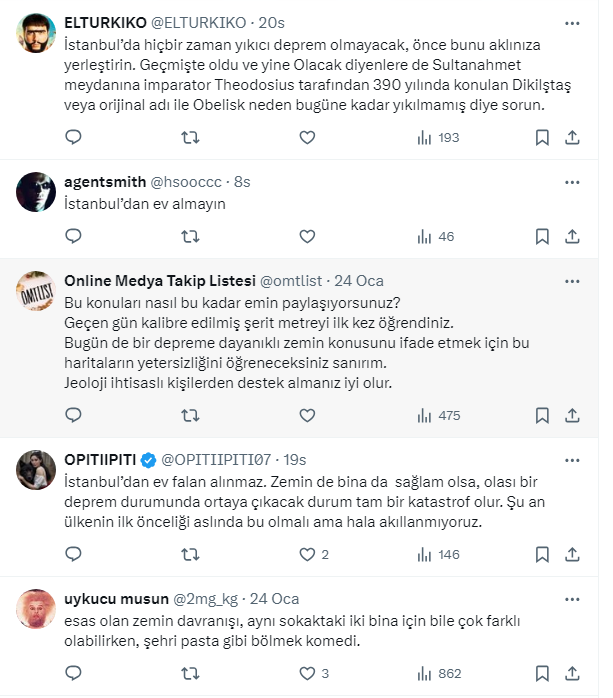The width and height of the screenshot is (613, 698).
Task: Share the OPITIIPITI tweet
Action: (x=572, y=554)
